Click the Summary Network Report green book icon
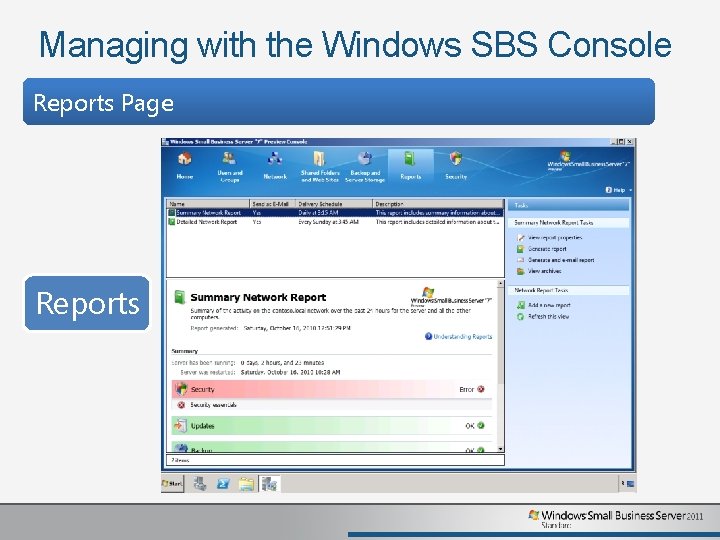This screenshot has width=720, height=540. tap(179, 297)
